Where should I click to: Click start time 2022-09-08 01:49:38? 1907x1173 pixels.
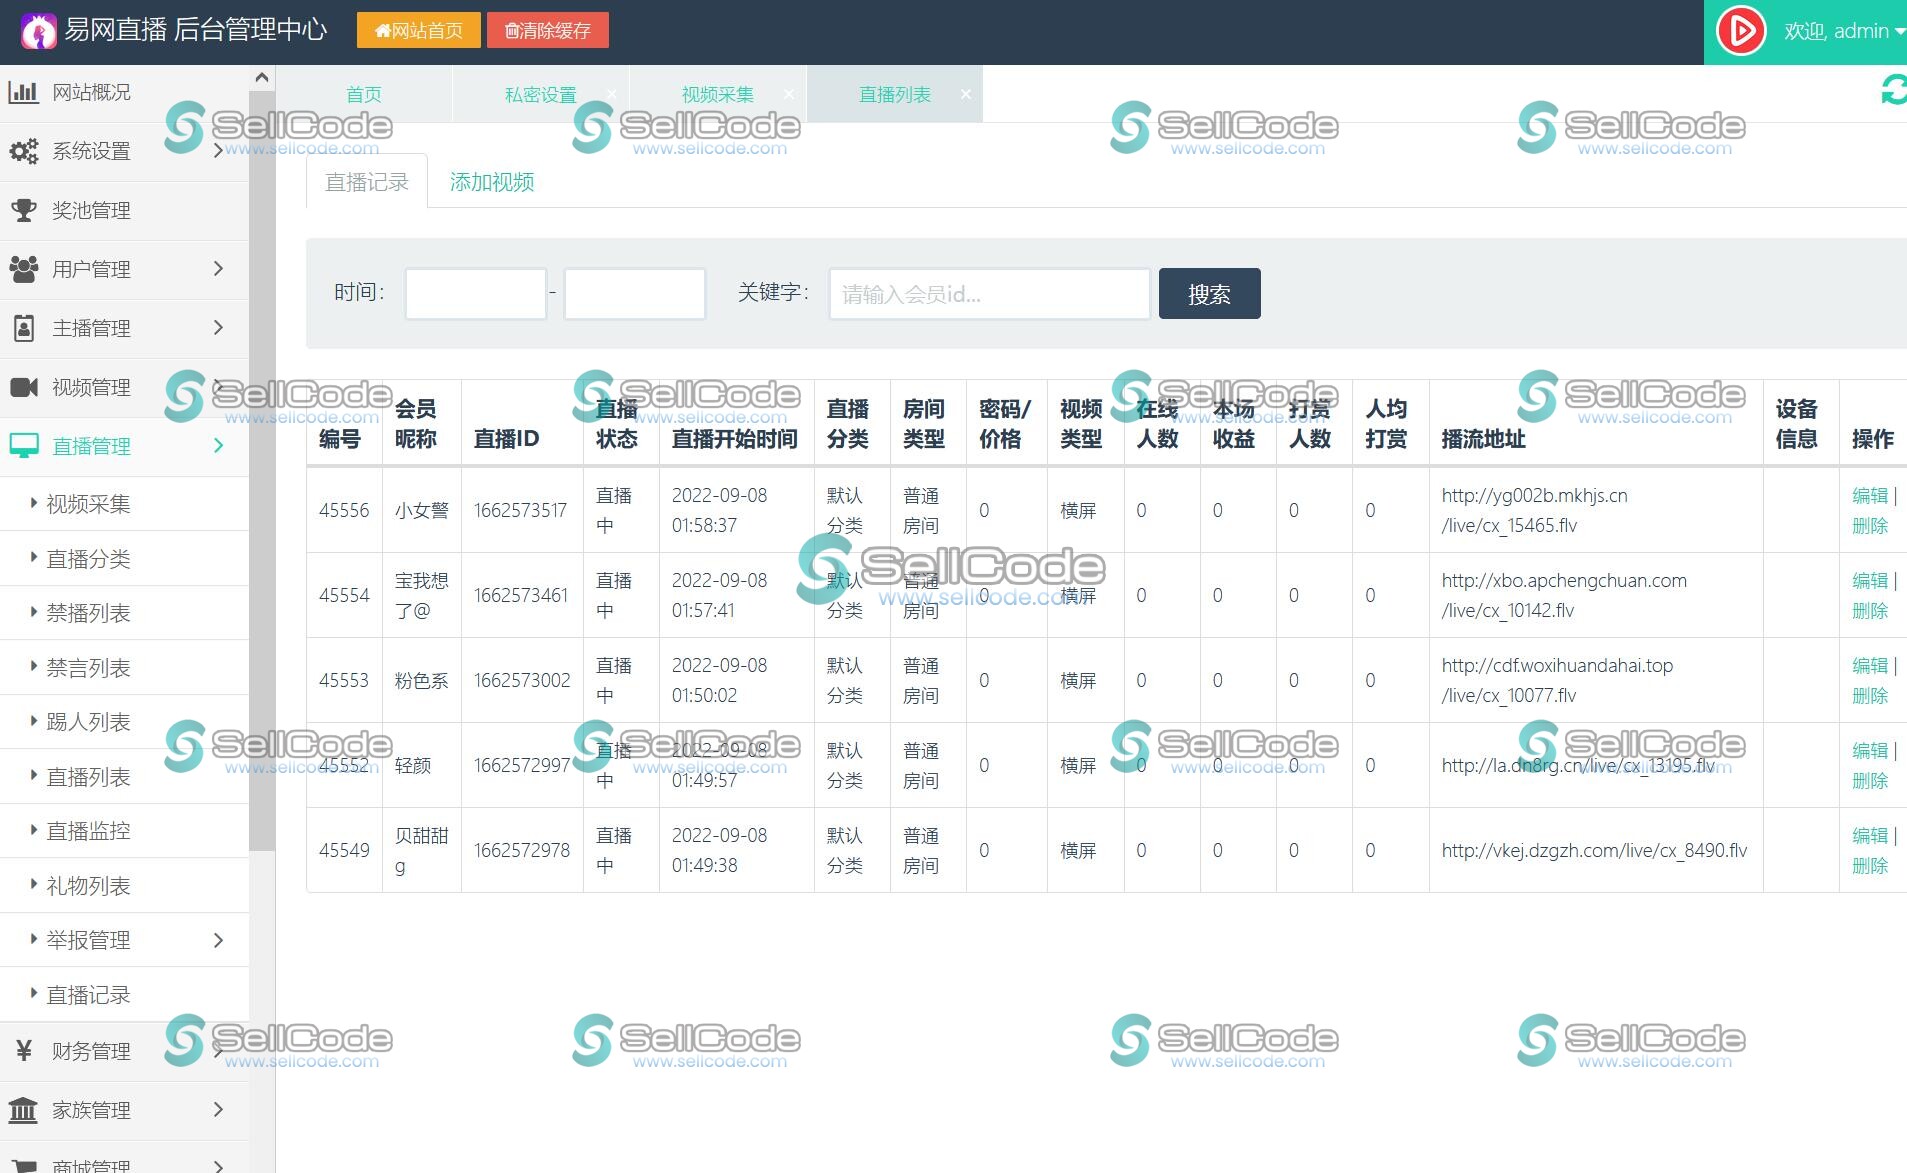pyautogui.click(x=719, y=851)
